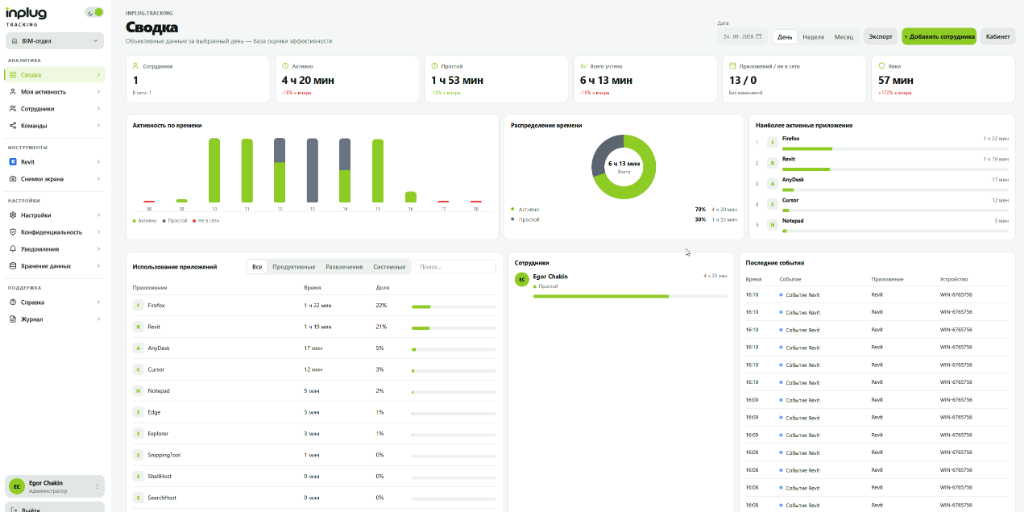
Task: Click the Справка help icon
Action: point(13,302)
